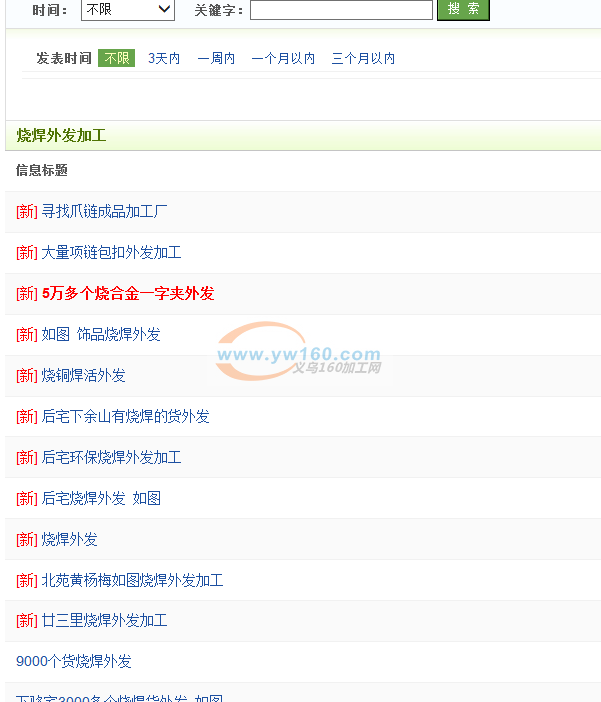Open listing 烧铜焊活外发

[83, 376]
